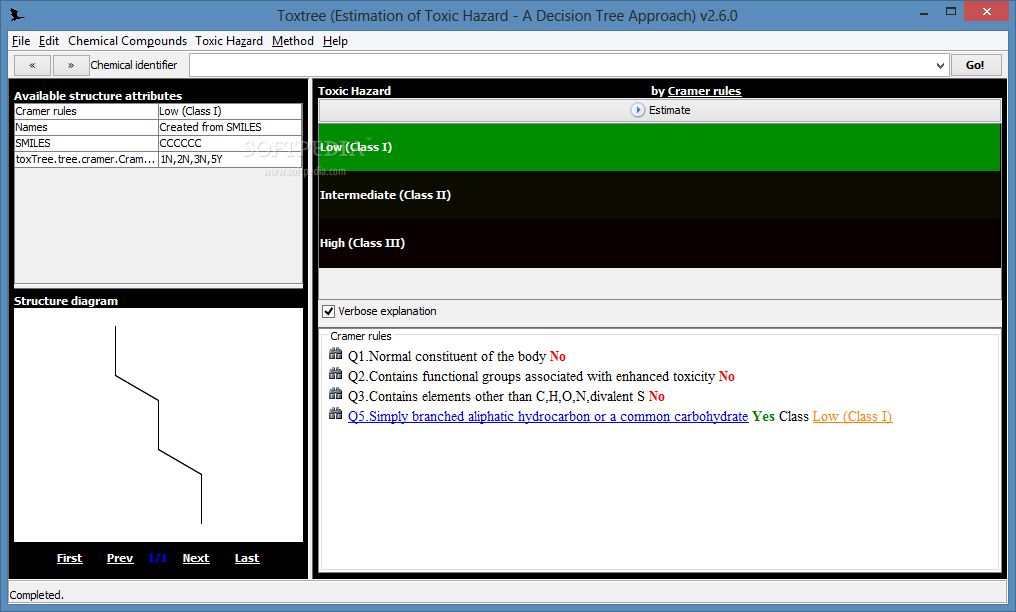The image size is (1016, 612).
Task: Select the Created from SMILES value cell
Action: click(230, 128)
